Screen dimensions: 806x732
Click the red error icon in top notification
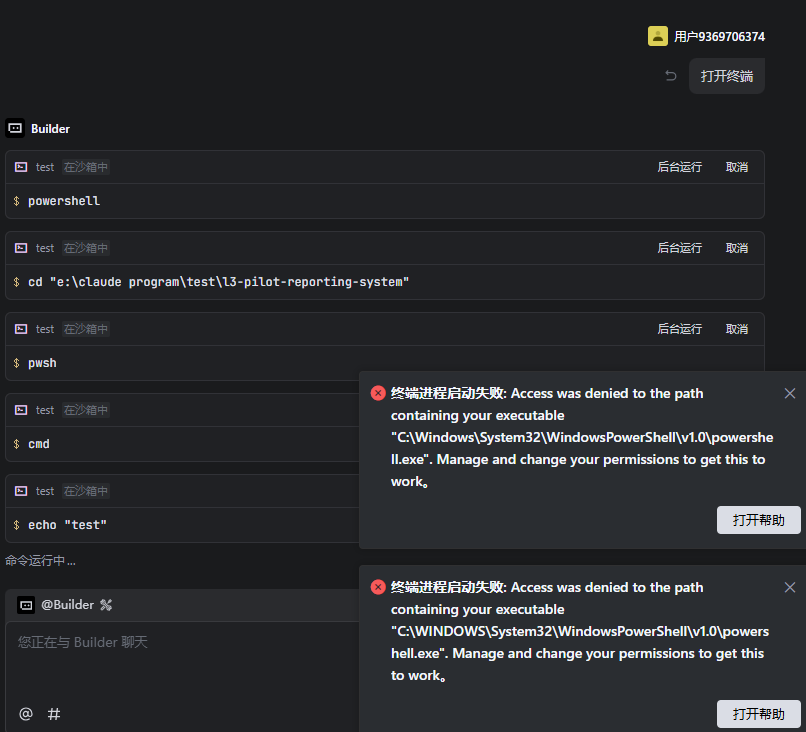(x=378, y=393)
